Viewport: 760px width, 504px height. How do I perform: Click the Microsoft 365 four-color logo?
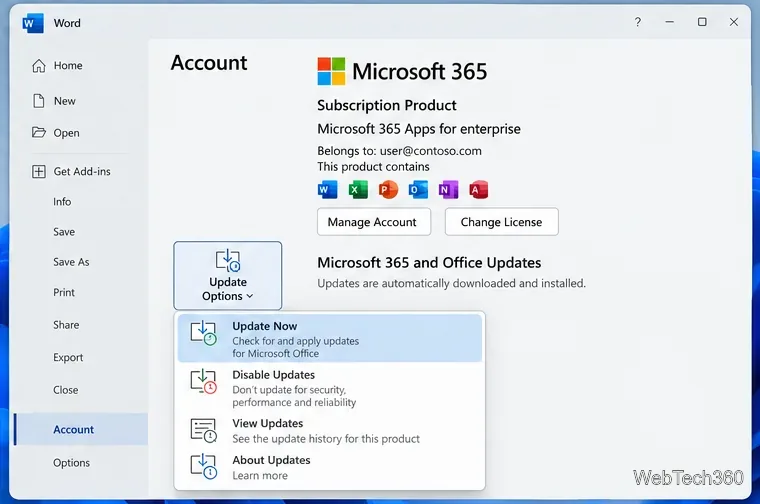click(332, 71)
